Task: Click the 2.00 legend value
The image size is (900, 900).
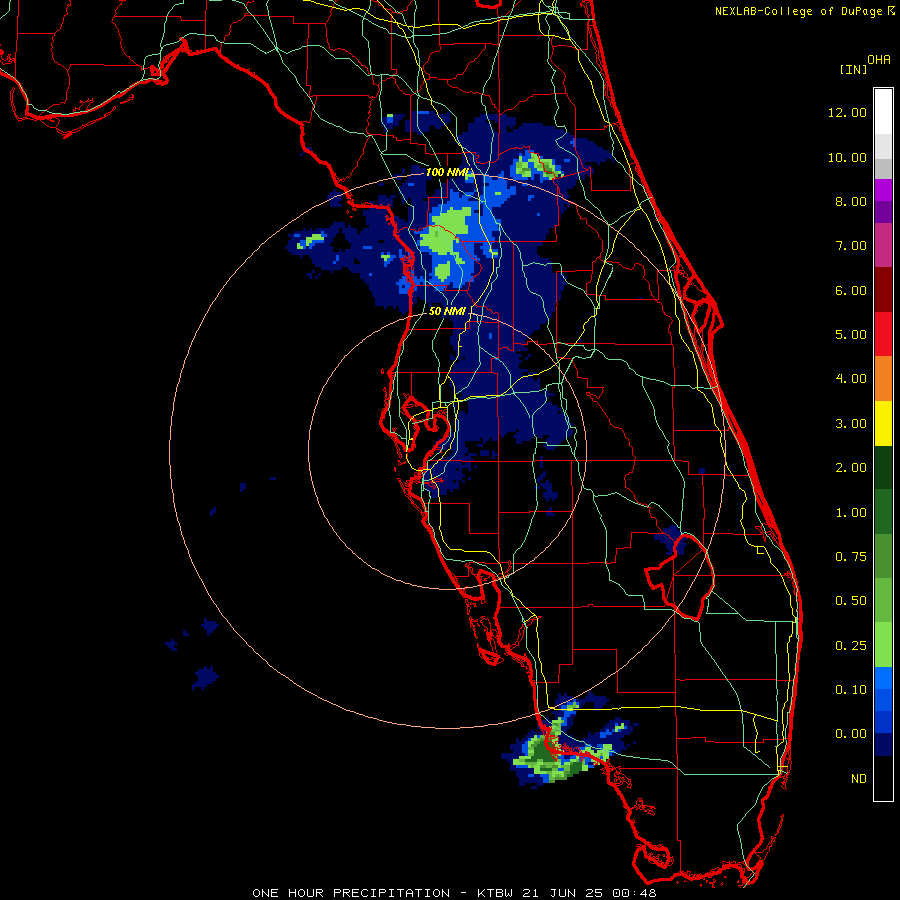Action: pos(851,468)
